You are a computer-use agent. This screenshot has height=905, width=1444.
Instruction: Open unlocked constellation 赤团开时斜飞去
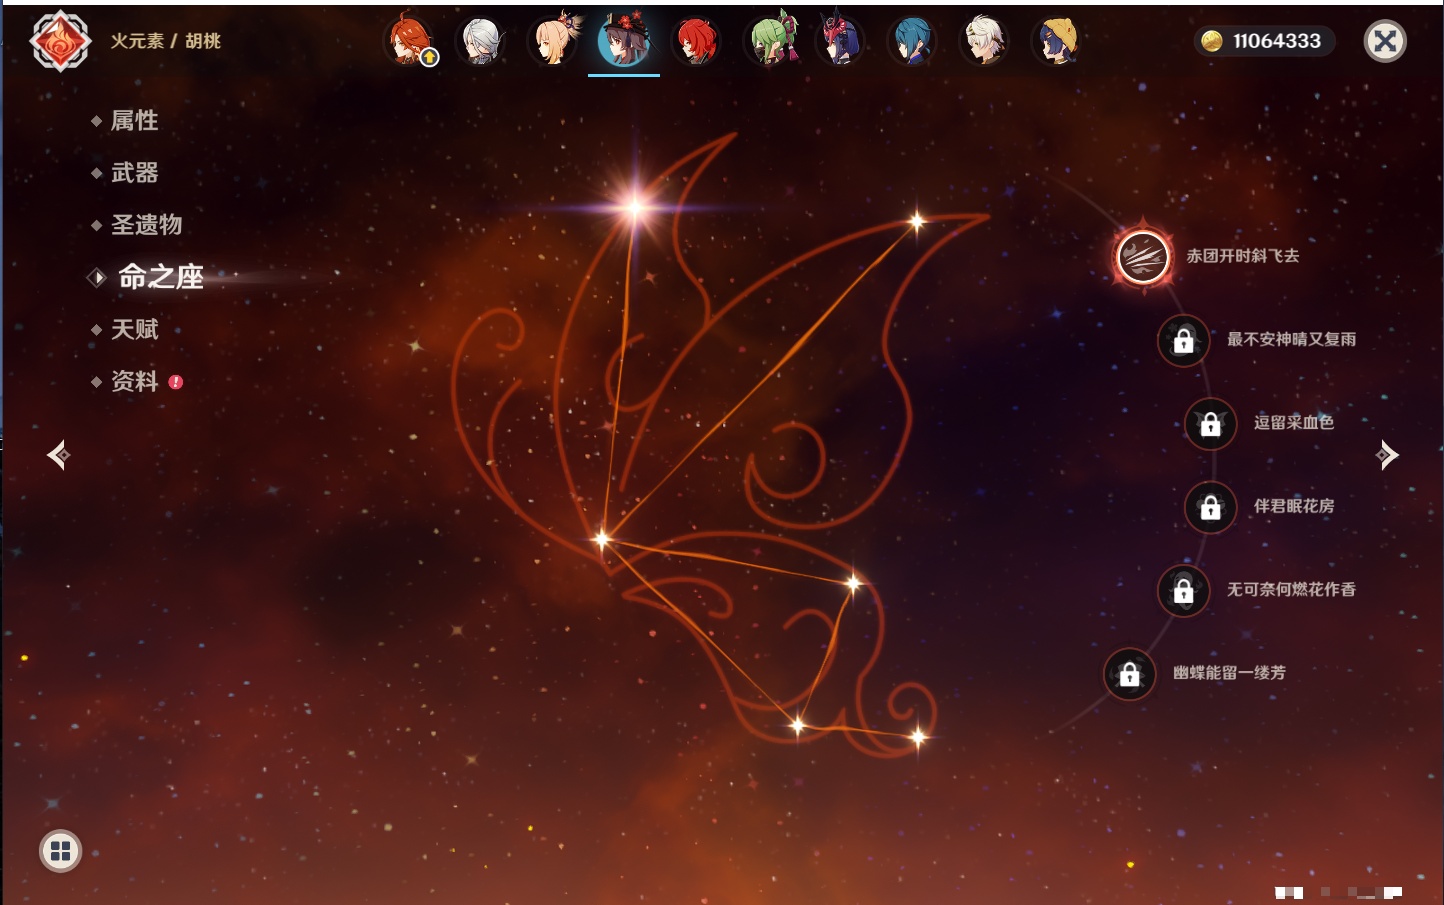click(x=1143, y=257)
